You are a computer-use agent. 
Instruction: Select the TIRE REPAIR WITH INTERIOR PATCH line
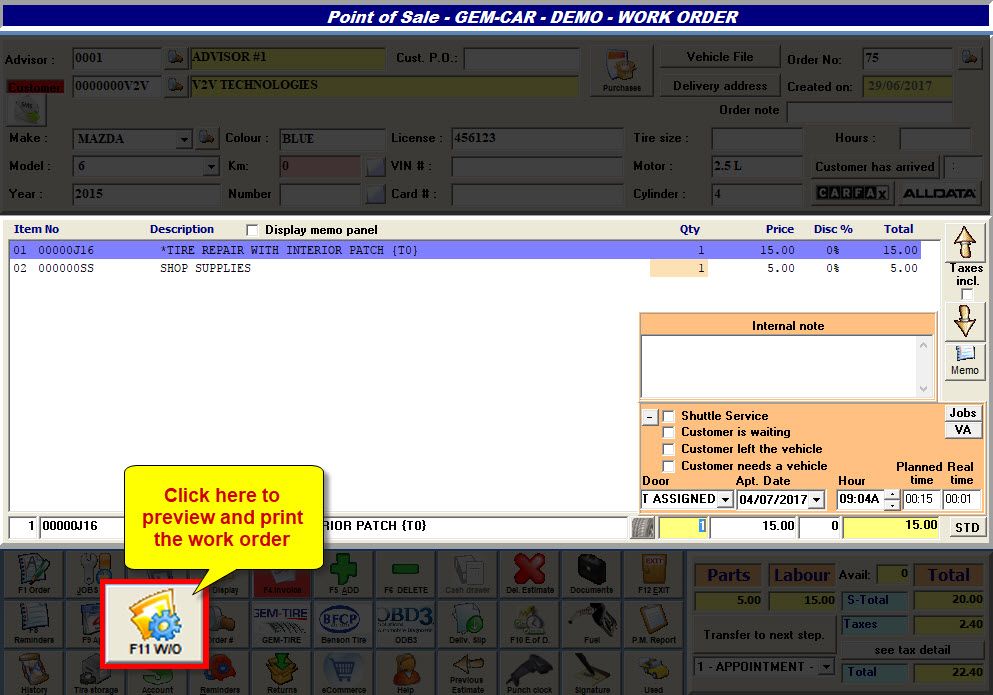tap(465, 250)
